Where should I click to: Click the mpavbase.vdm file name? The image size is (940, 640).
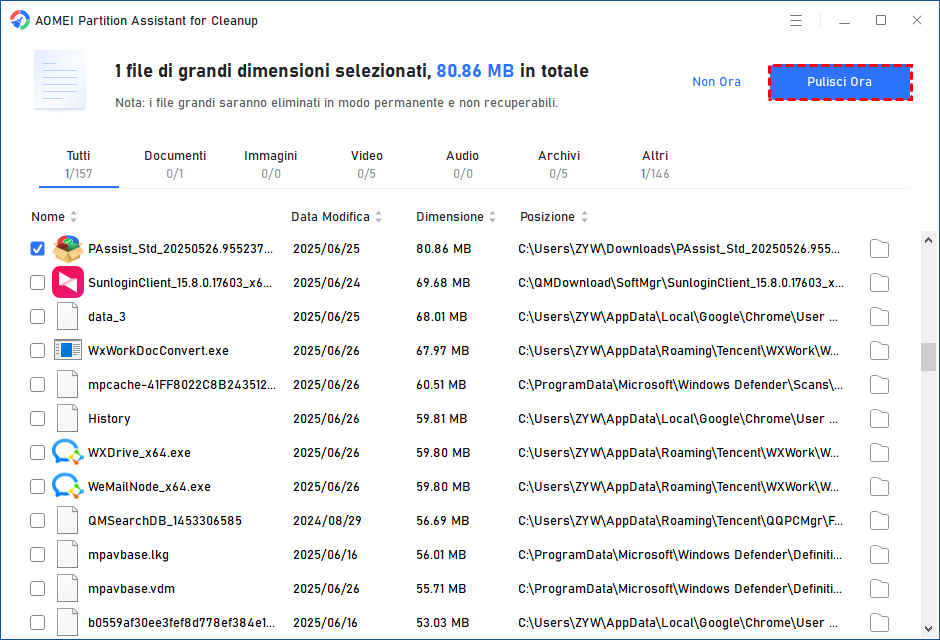(131, 588)
